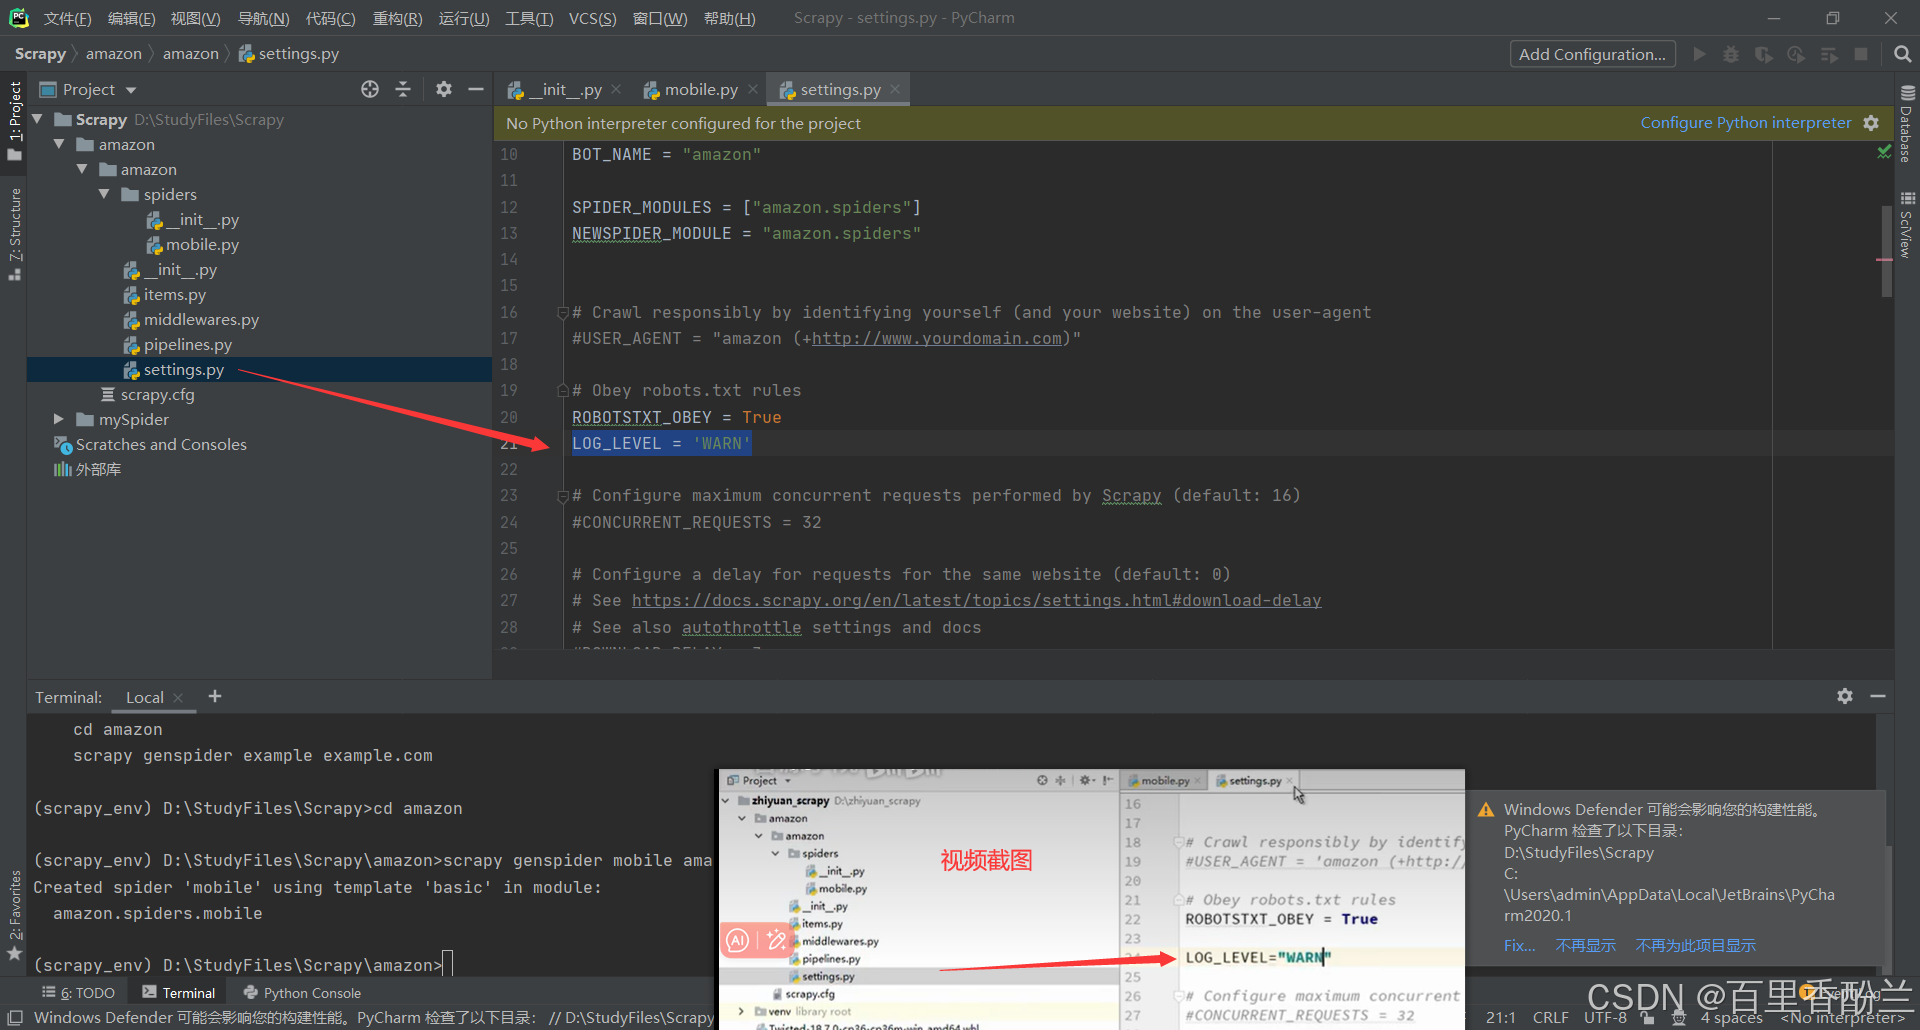Image resolution: width=1920 pixels, height=1030 pixels.
Task: Select Scratches and Consoles node
Action: click(x=160, y=444)
